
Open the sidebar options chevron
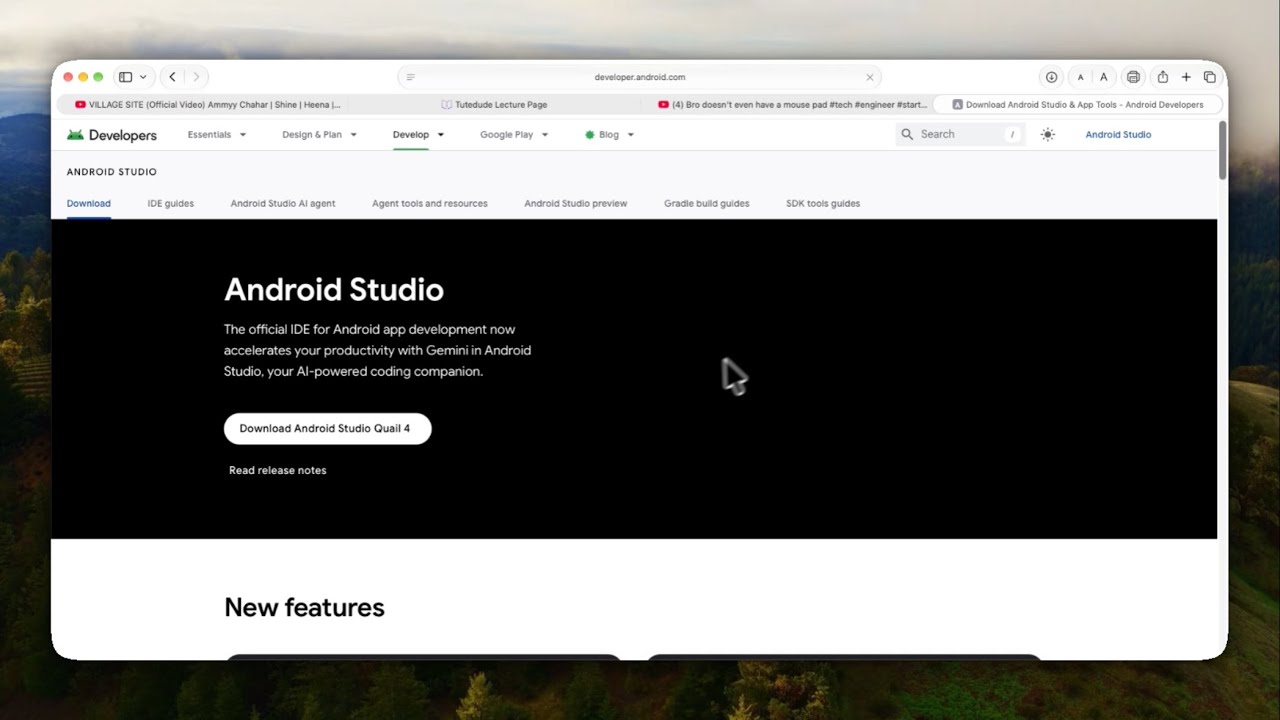tap(143, 77)
